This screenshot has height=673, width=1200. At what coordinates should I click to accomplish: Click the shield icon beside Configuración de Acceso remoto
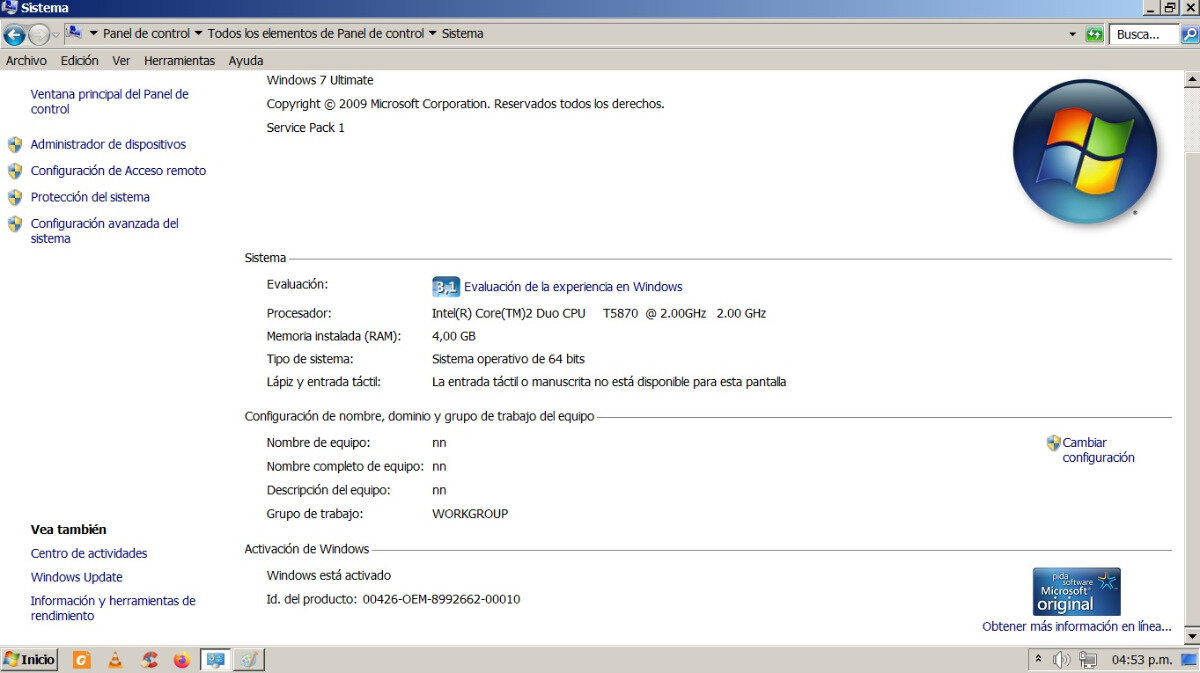[x=15, y=171]
